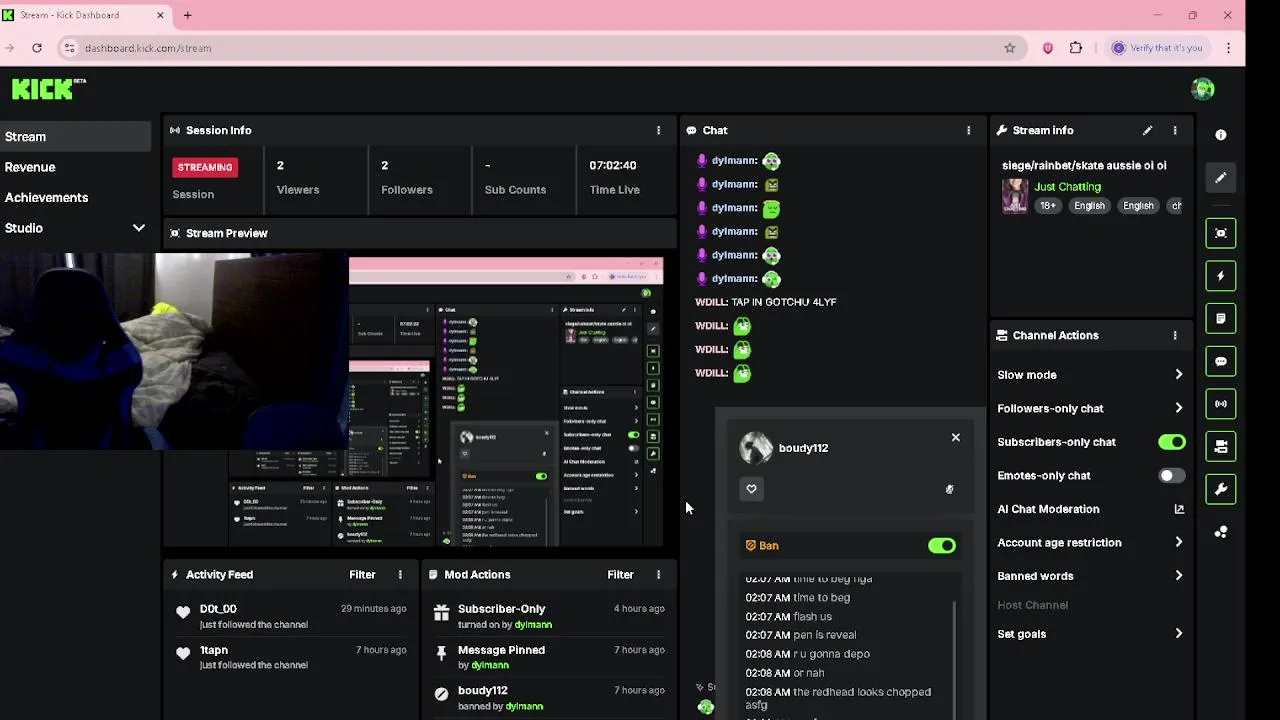
Task: Toggle the broadcast session info widget icon
Action: click(x=1220, y=404)
